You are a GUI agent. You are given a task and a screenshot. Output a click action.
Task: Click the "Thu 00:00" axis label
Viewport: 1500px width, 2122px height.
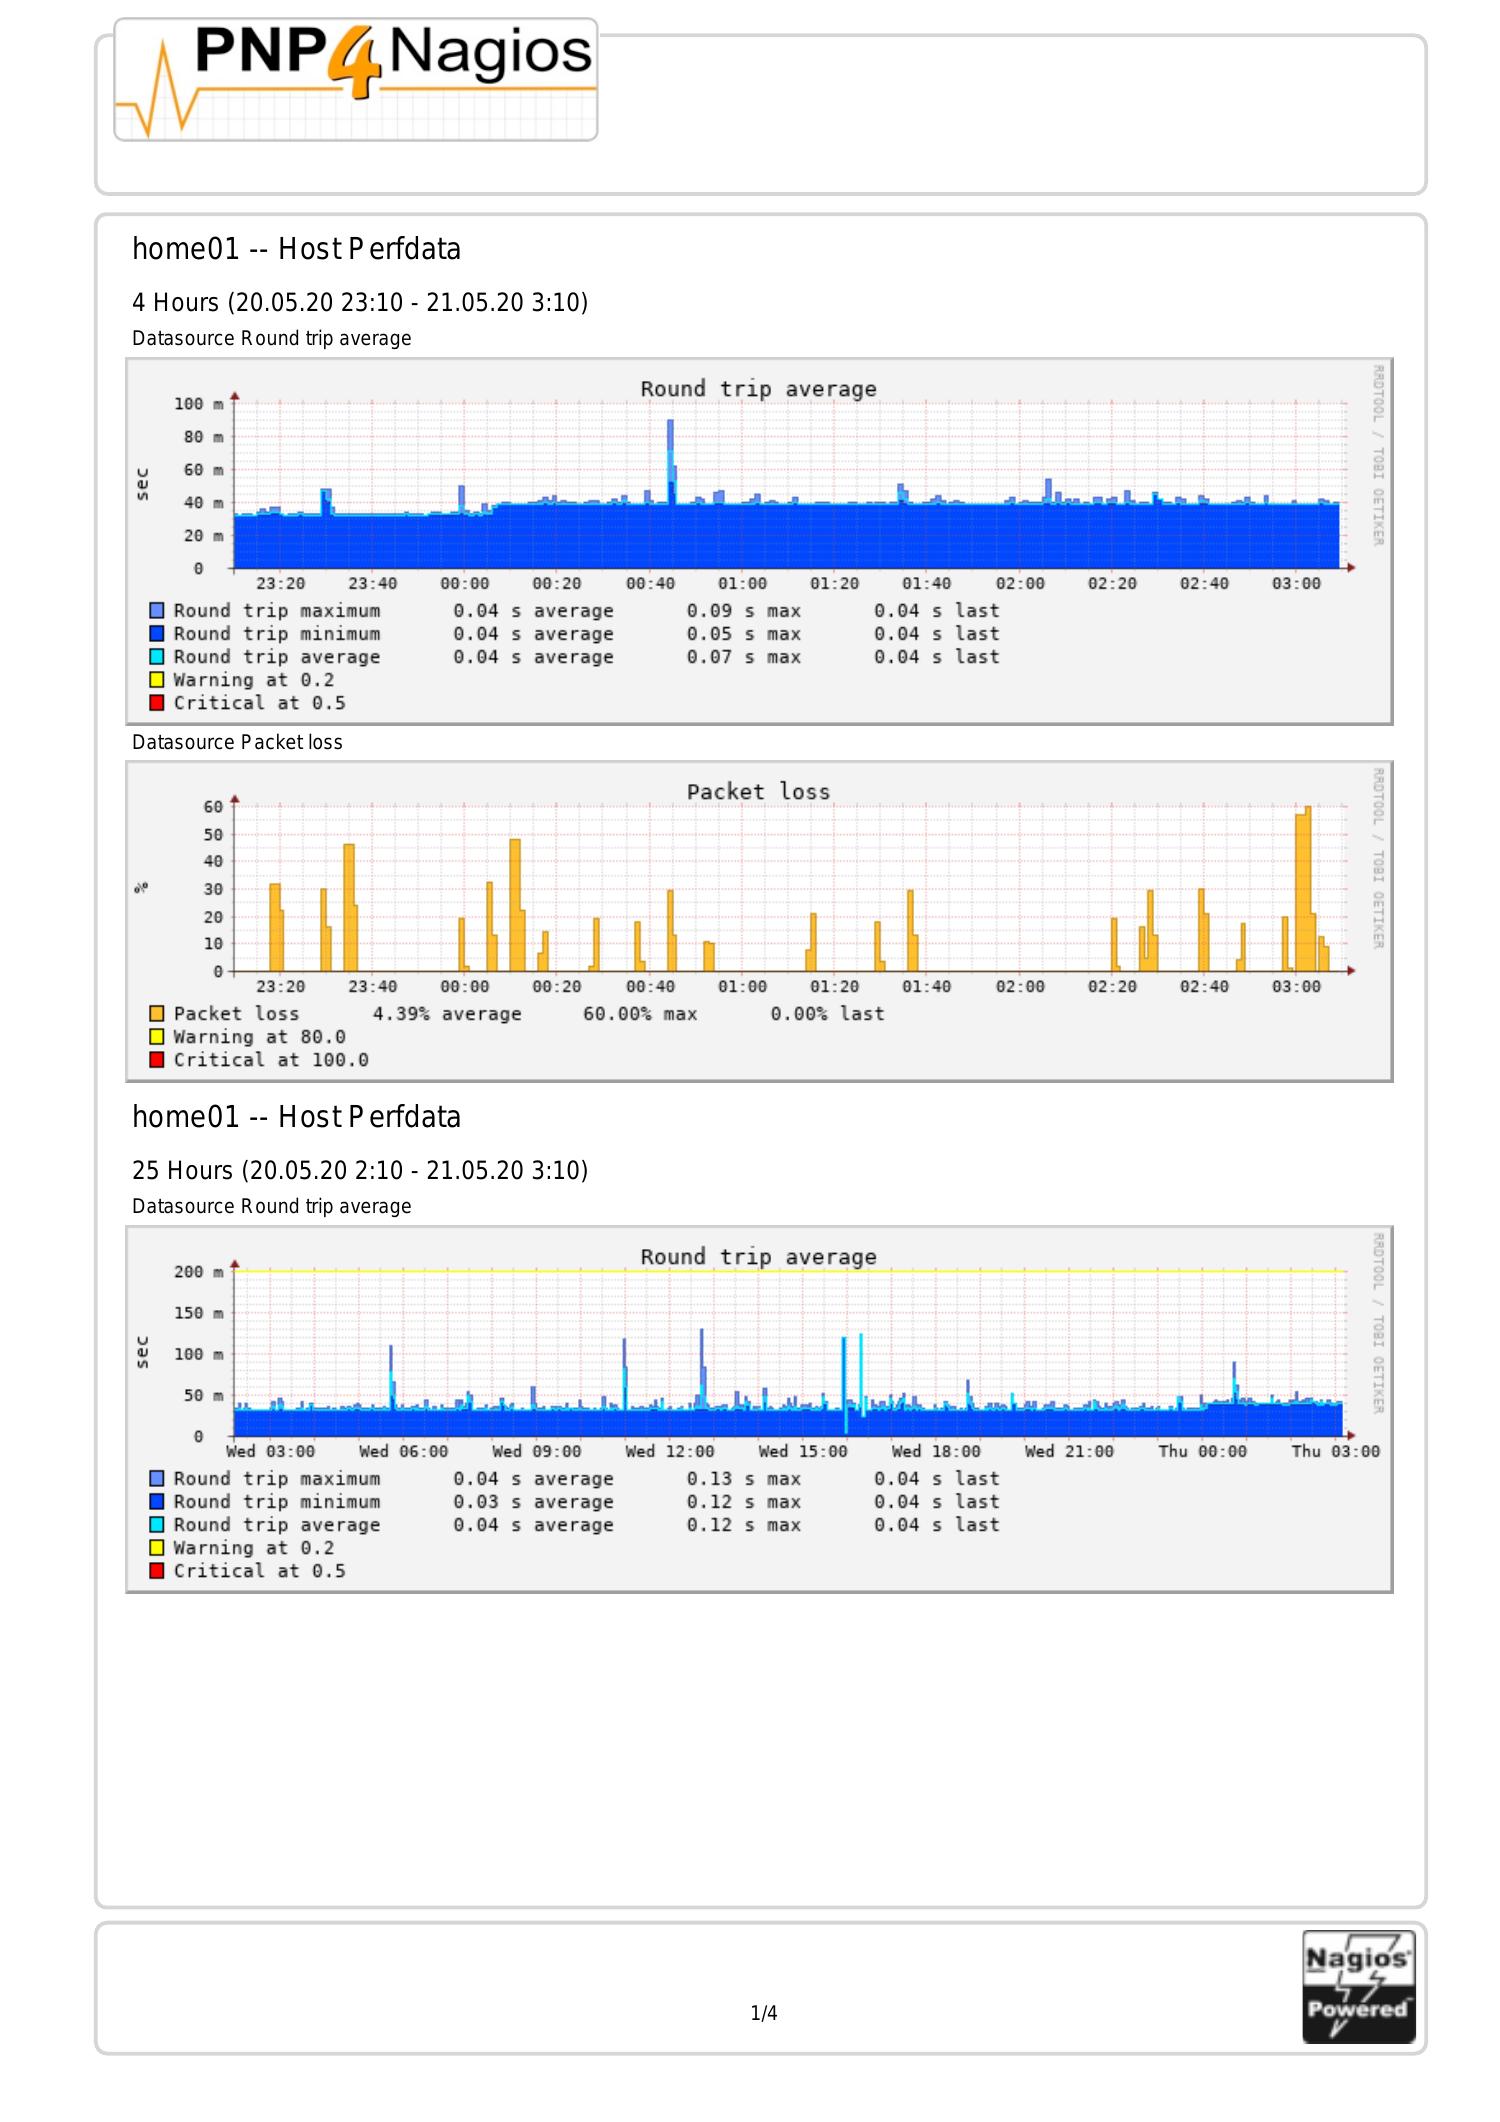(1202, 1452)
